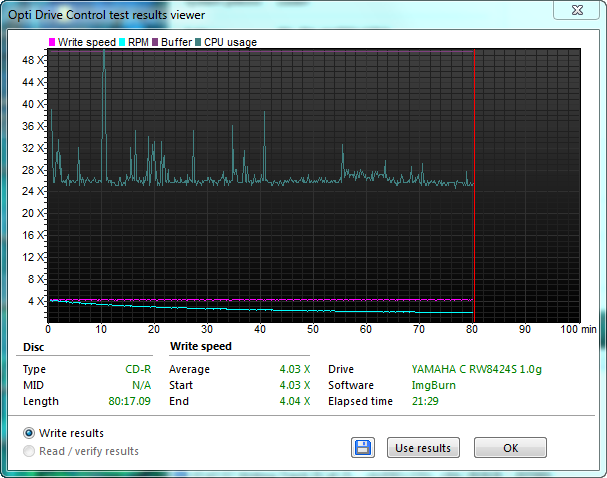The width and height of the screenshot is (607, 478).
Task: Click the magenta Write speed legend swatch
Action: tap(52, 42)
